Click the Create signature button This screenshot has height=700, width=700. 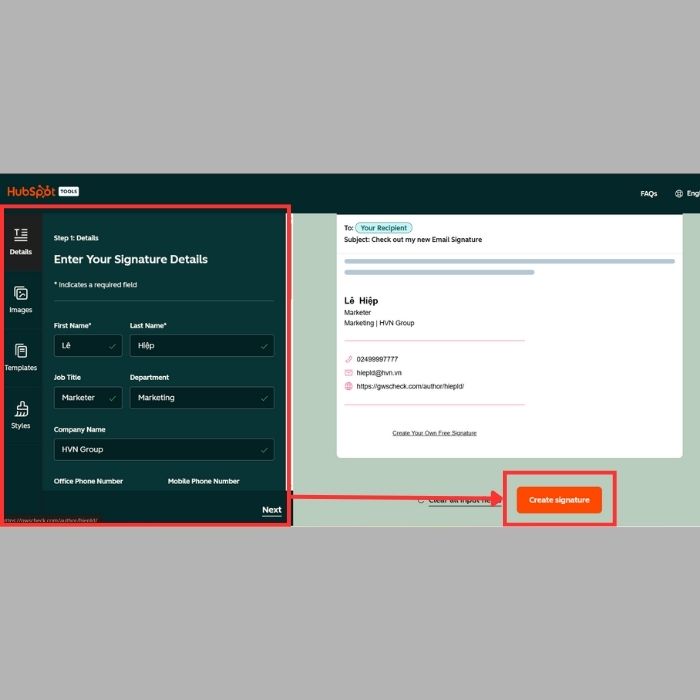pyautogui.click(x=559, y=500)
